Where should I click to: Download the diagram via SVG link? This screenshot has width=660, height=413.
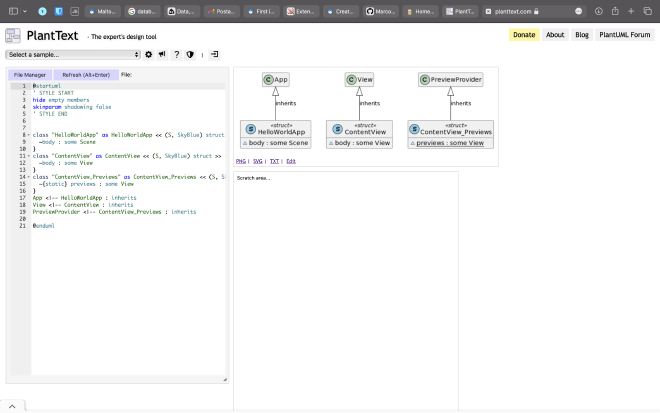pos(257,161)
